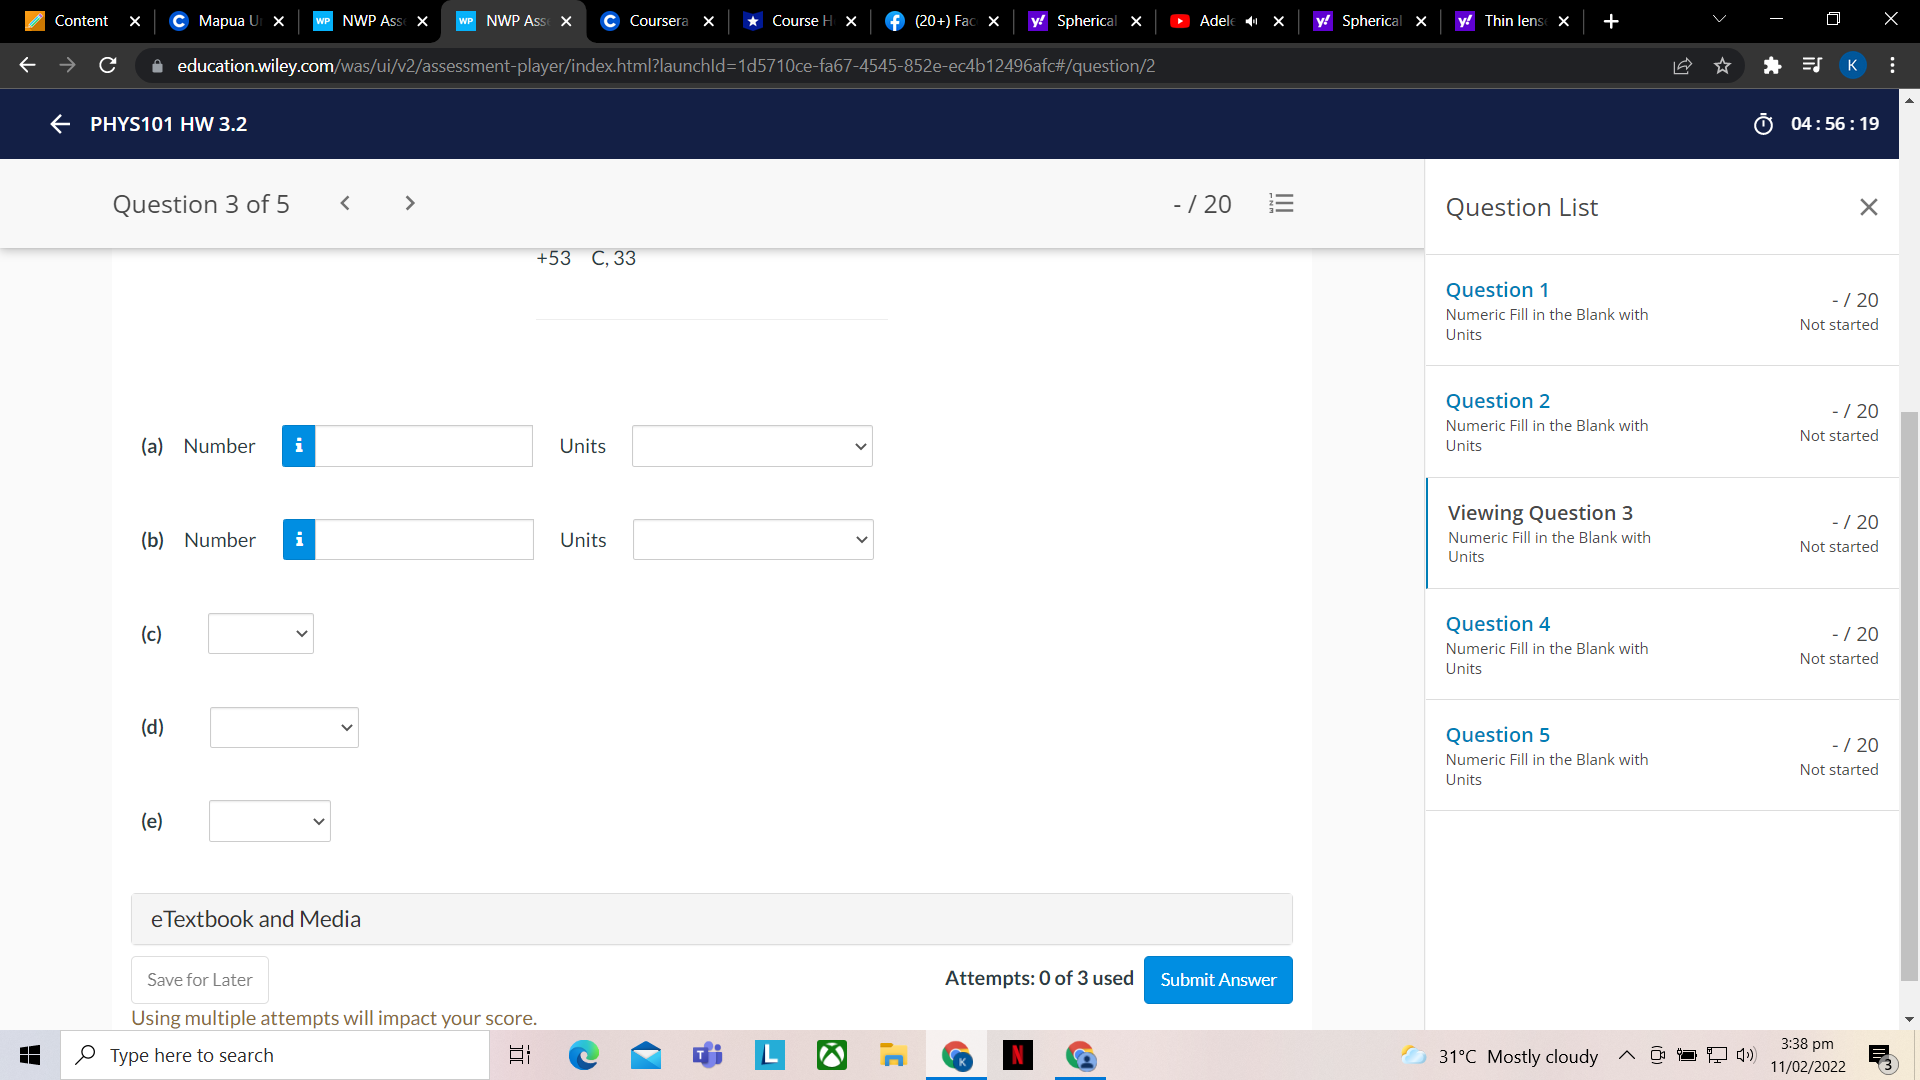Close the Question List panel
This screenshot has height=1080, width=1920.
point(1868,207)
